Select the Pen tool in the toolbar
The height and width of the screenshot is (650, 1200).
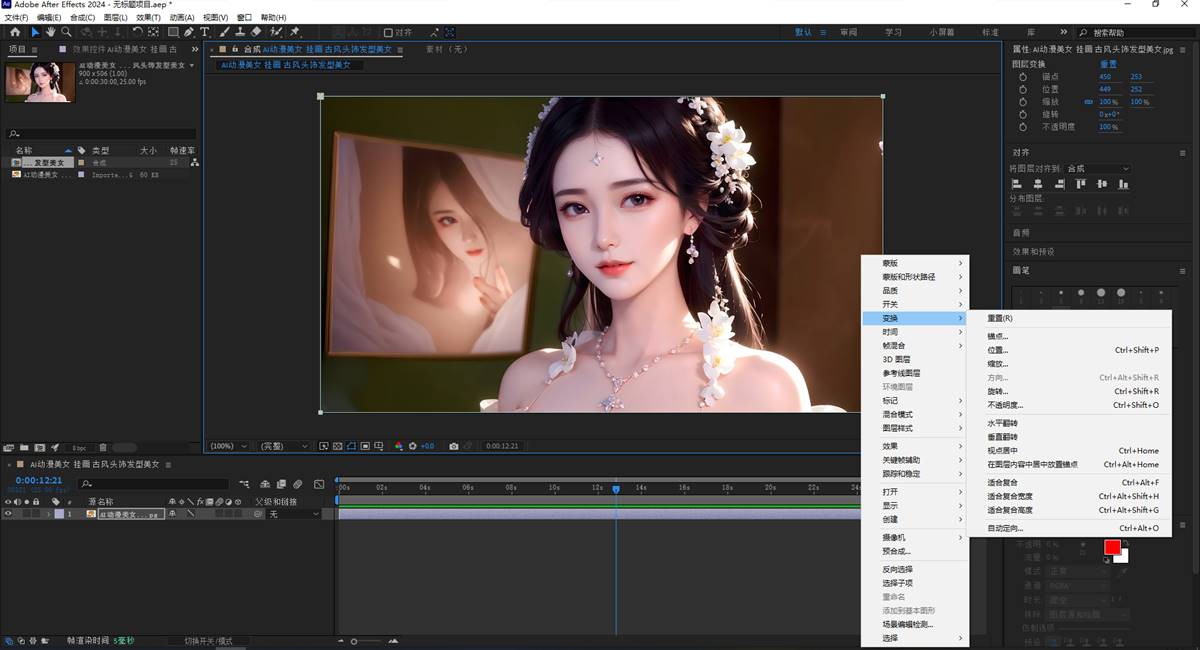click(x=189, y=32)
